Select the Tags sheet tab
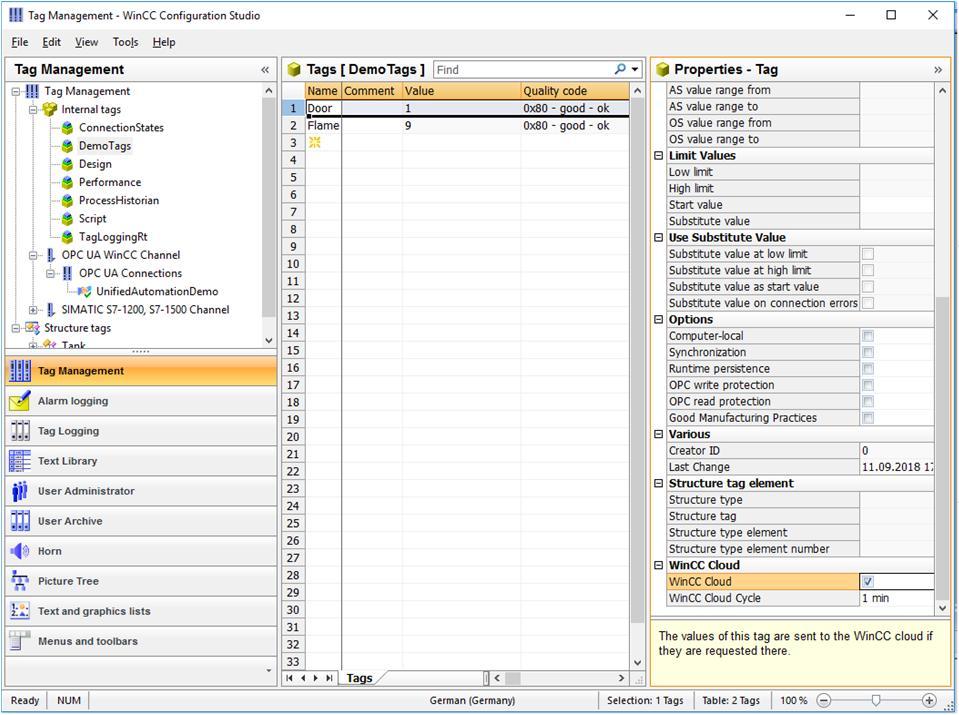Image resolution: width=959 pixels, height=715 pixels. click(x=359, y=678)
